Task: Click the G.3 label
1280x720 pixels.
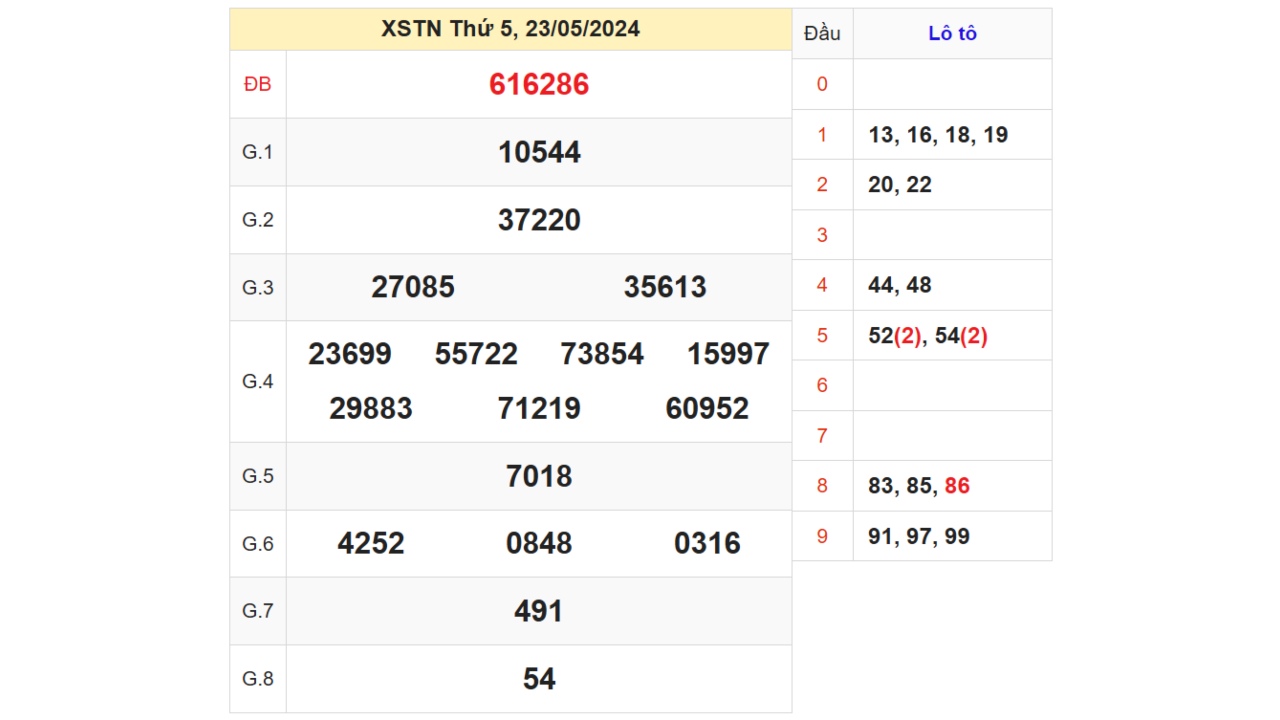Action: tap(258, 287)
